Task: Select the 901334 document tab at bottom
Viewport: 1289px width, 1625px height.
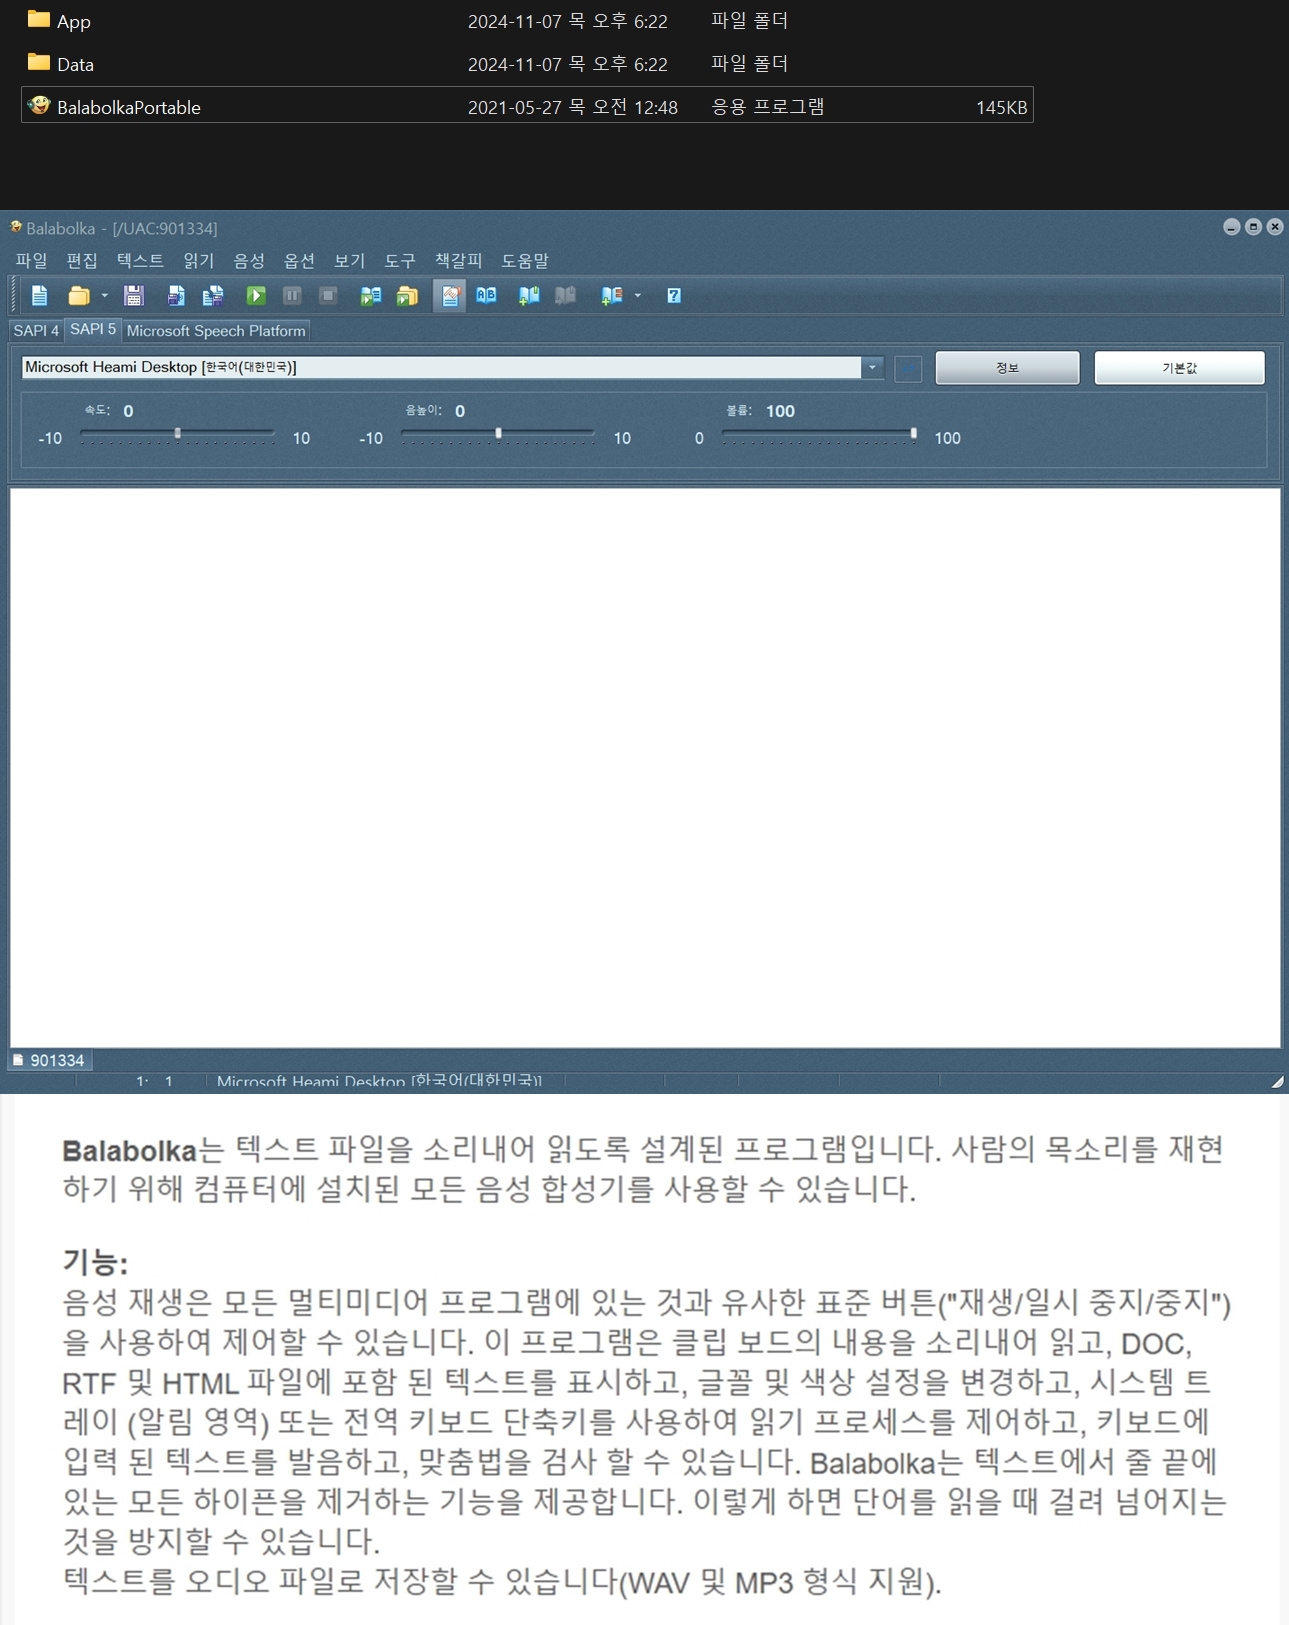Action: pyautogui.click(x=49, y=1060)
